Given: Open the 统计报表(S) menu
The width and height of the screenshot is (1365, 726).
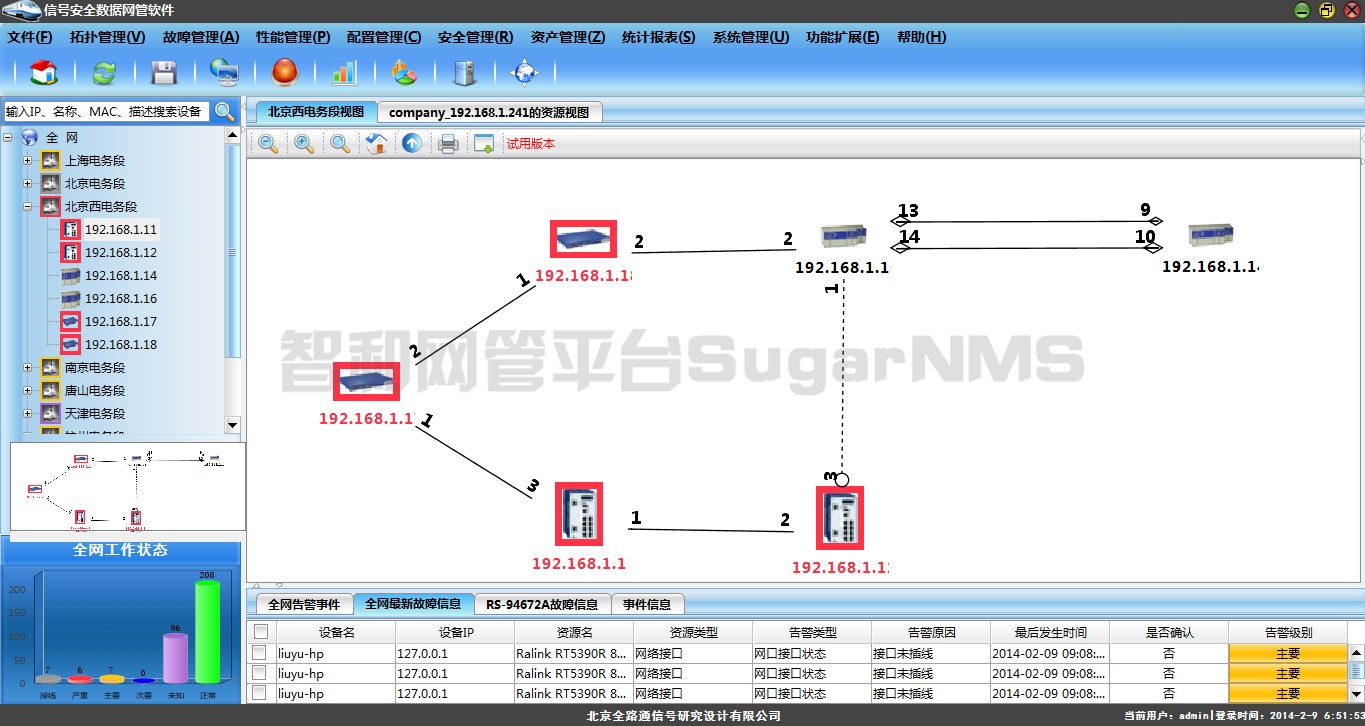Looking at the screenshot, I should coord(658,37).
